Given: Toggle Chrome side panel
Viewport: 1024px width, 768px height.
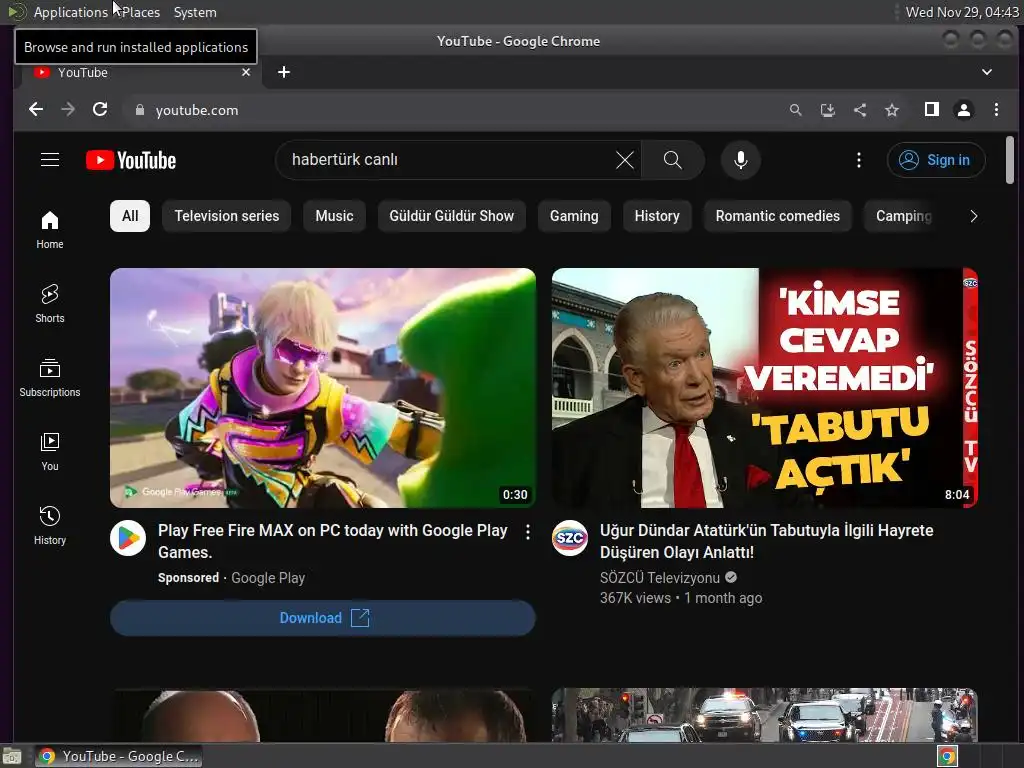Looking at the screenshot, I should 932,110.
